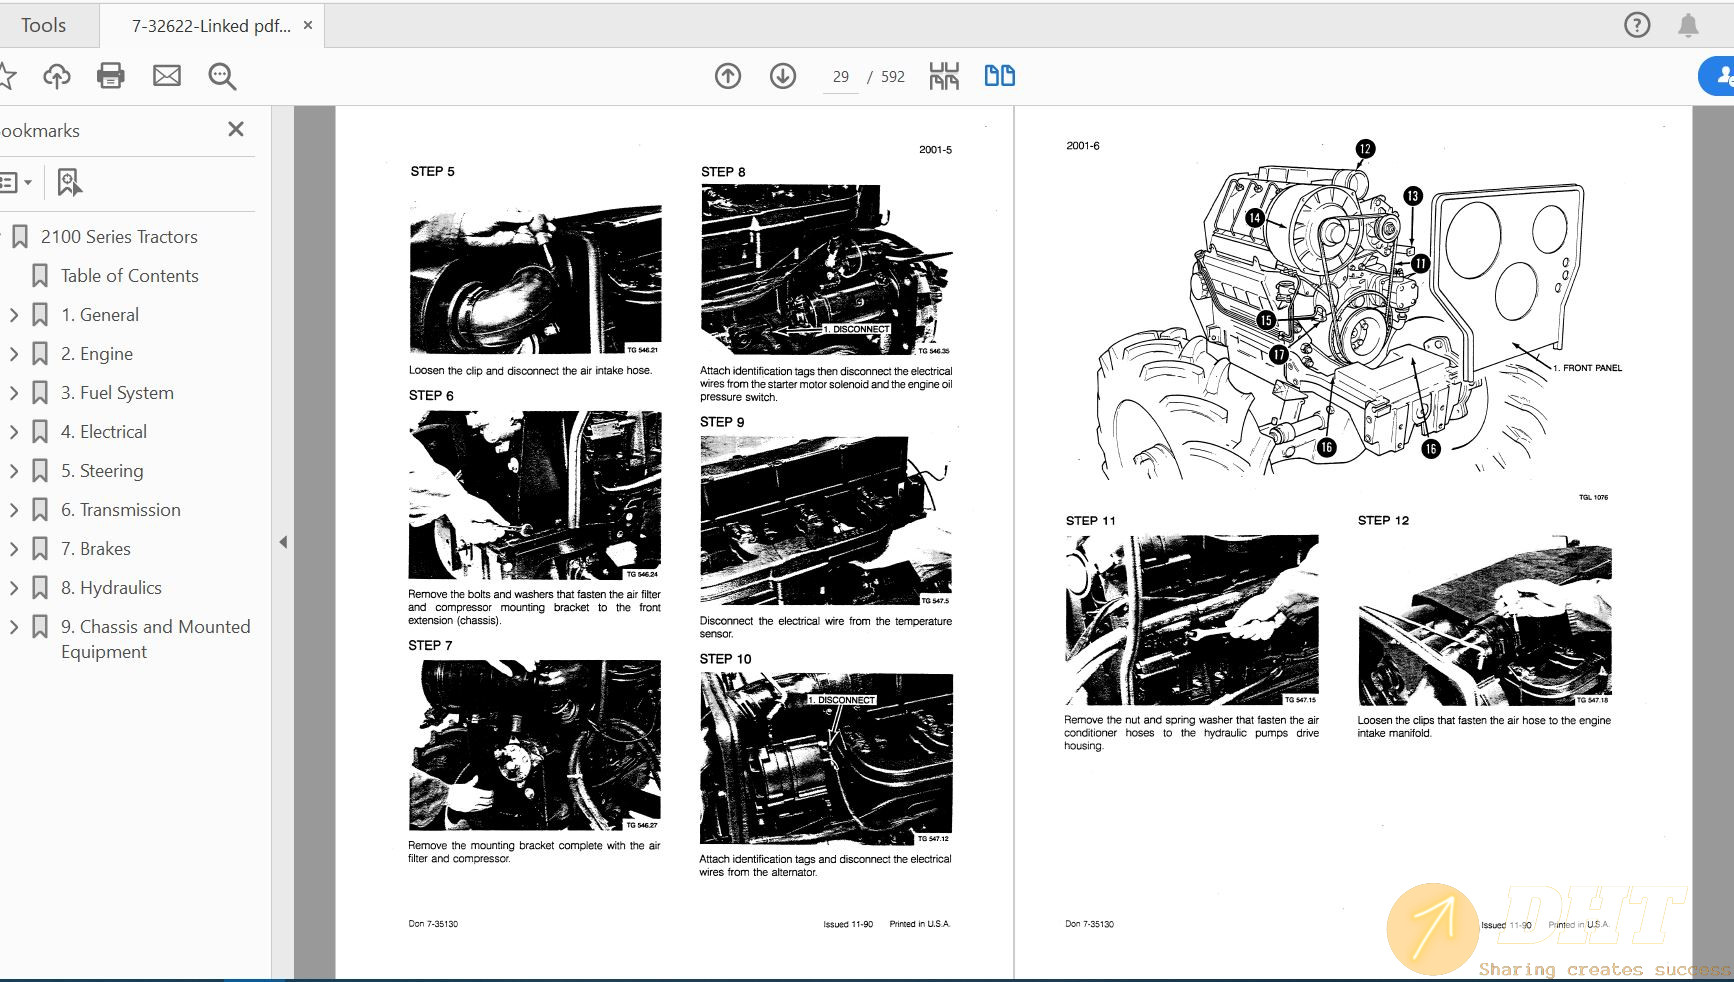Expand the '8. Hydraulics' bookmark
1734x982 pixels.
pyautogui.click(x=14, y=587)
